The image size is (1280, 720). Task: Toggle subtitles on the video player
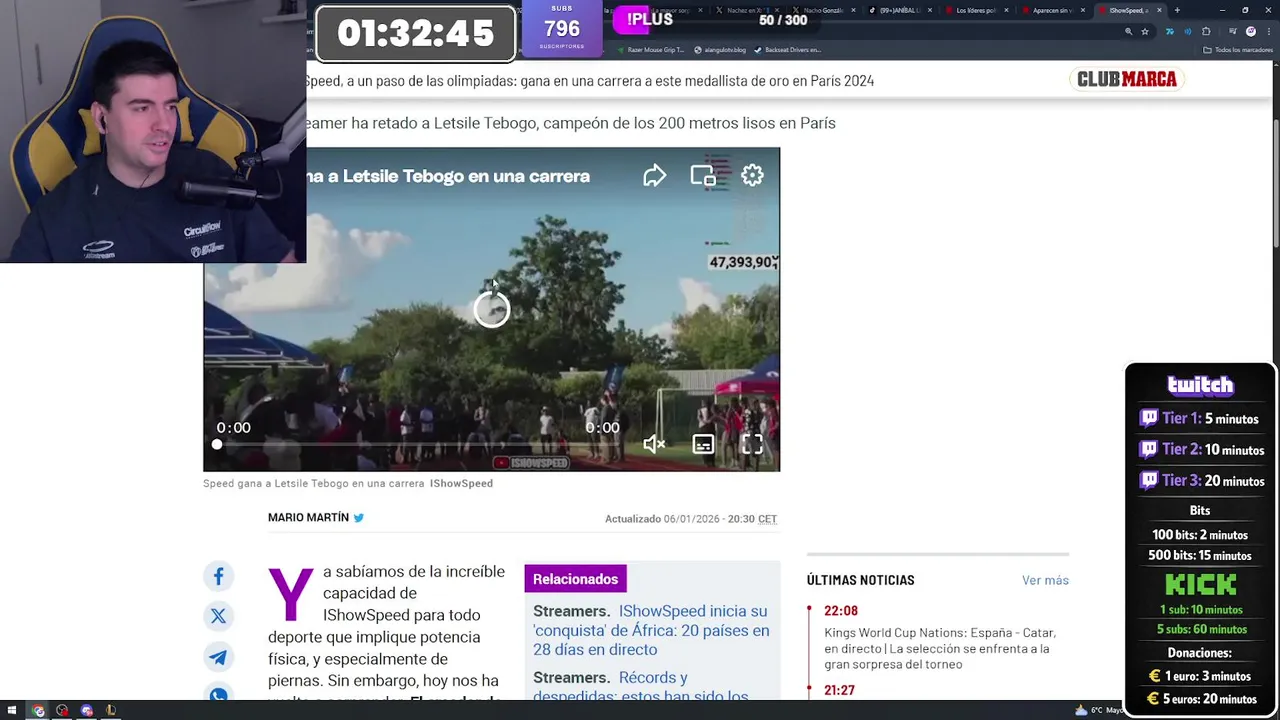[x=703, y=444]
